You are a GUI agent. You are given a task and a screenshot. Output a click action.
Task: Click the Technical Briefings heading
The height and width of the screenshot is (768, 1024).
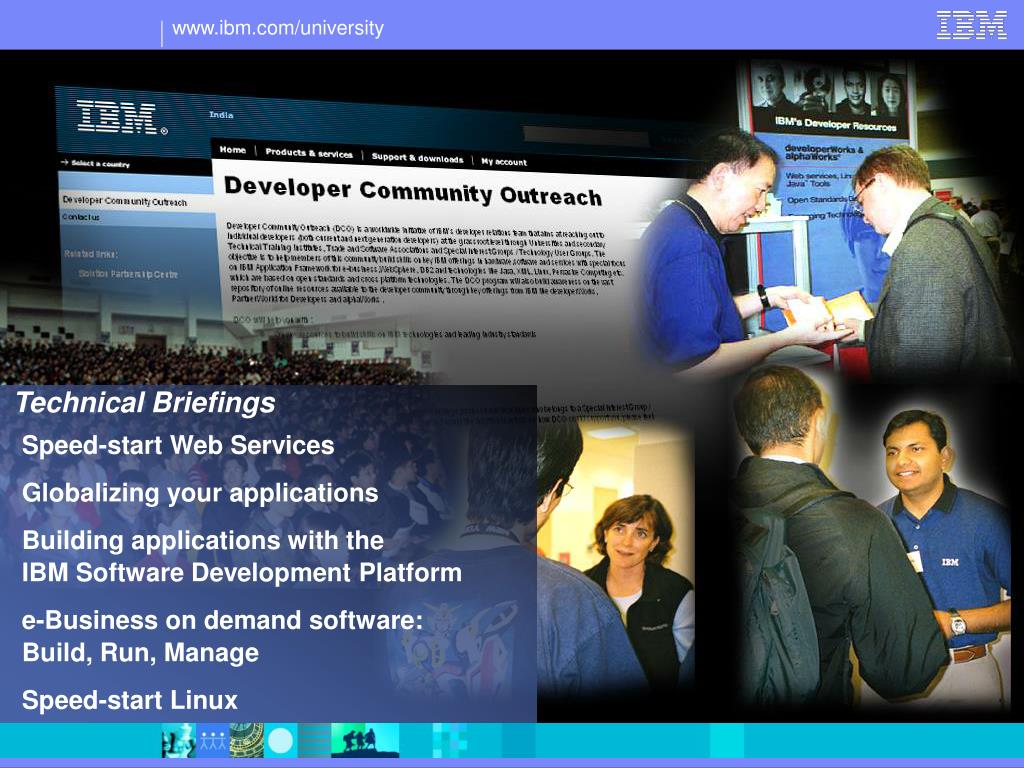coord(146,402)
